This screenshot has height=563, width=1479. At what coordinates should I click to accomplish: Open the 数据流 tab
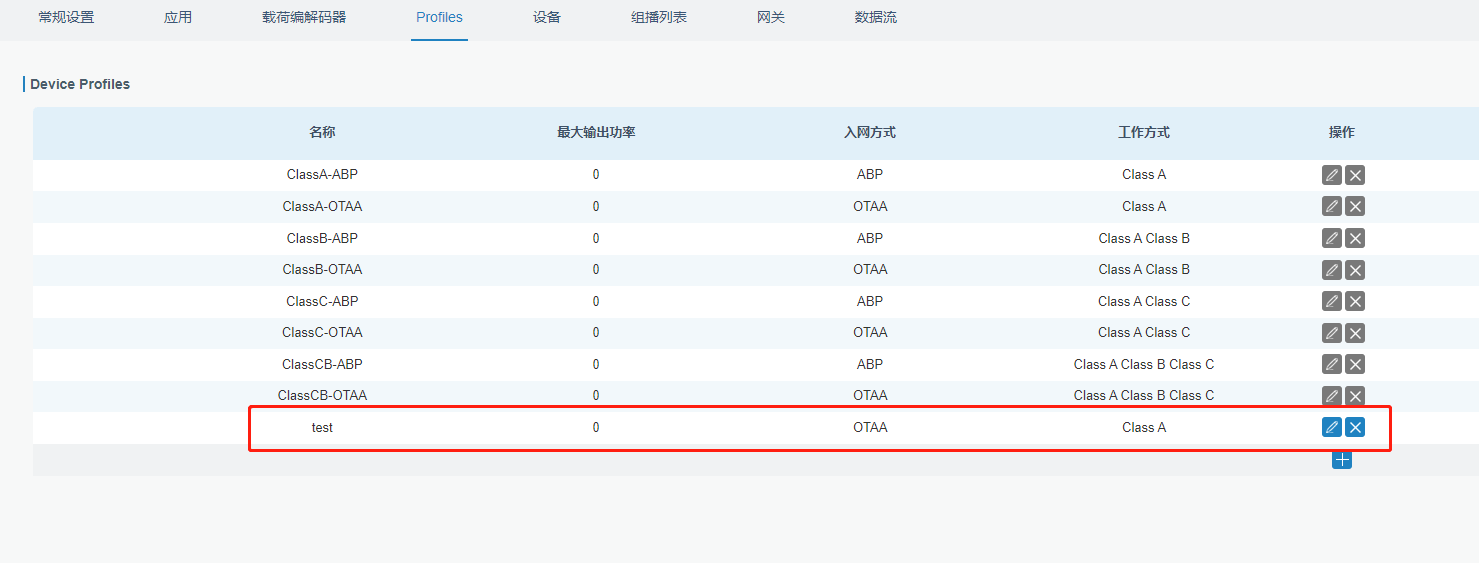[x=876, y=17]
